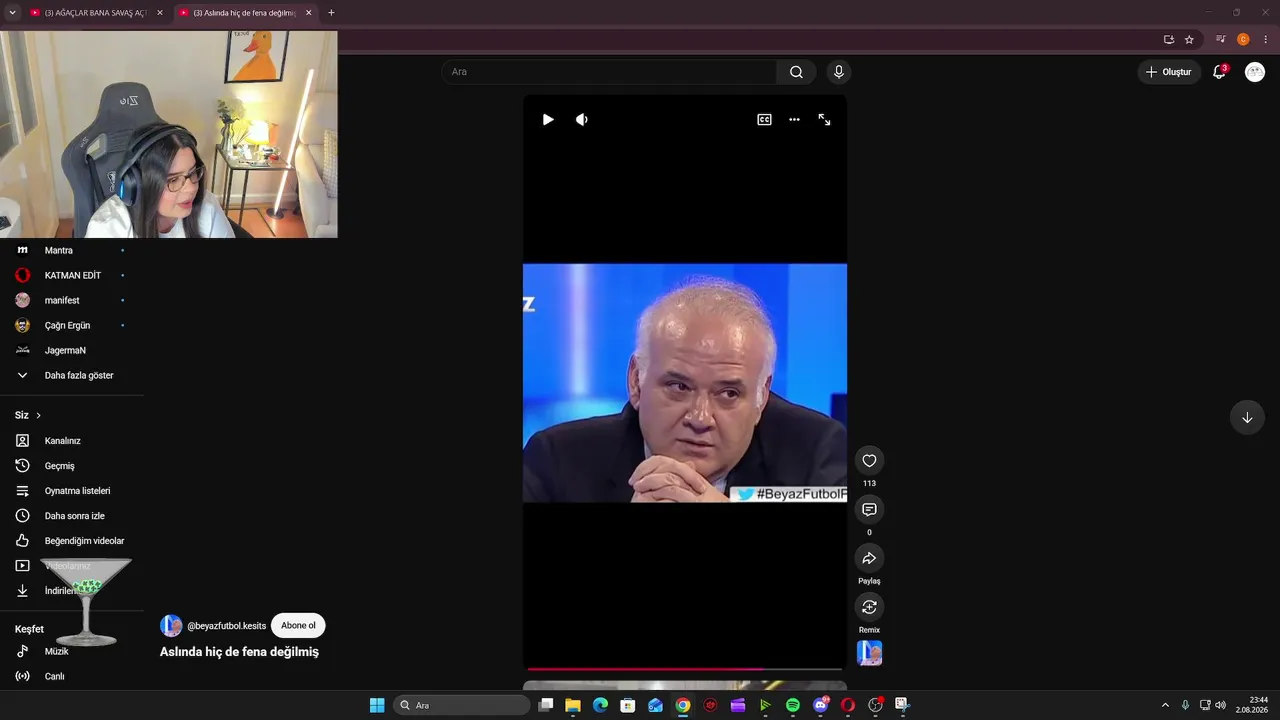The height and width of the screenshot is (720, 1280).
Task: Launch Microsoft Edge from the taskbar
Action: tap(600, 705)
